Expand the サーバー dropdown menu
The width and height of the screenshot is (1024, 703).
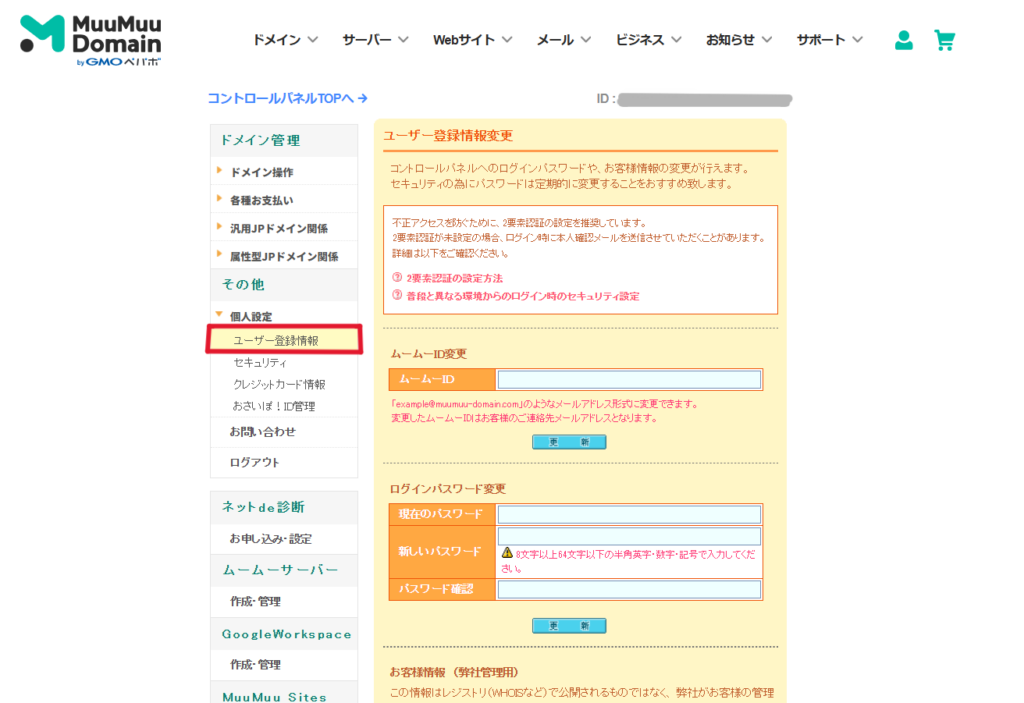(x=375, y=40)
